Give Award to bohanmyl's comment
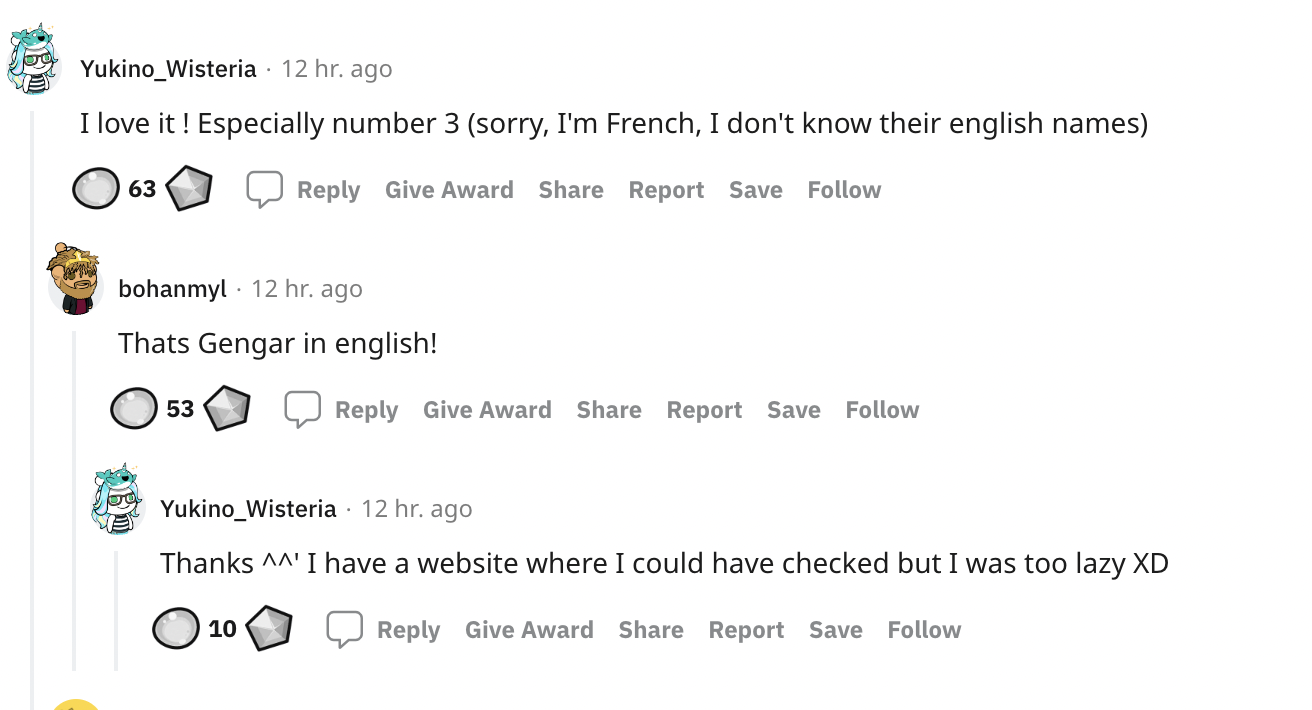 [487, 410]
